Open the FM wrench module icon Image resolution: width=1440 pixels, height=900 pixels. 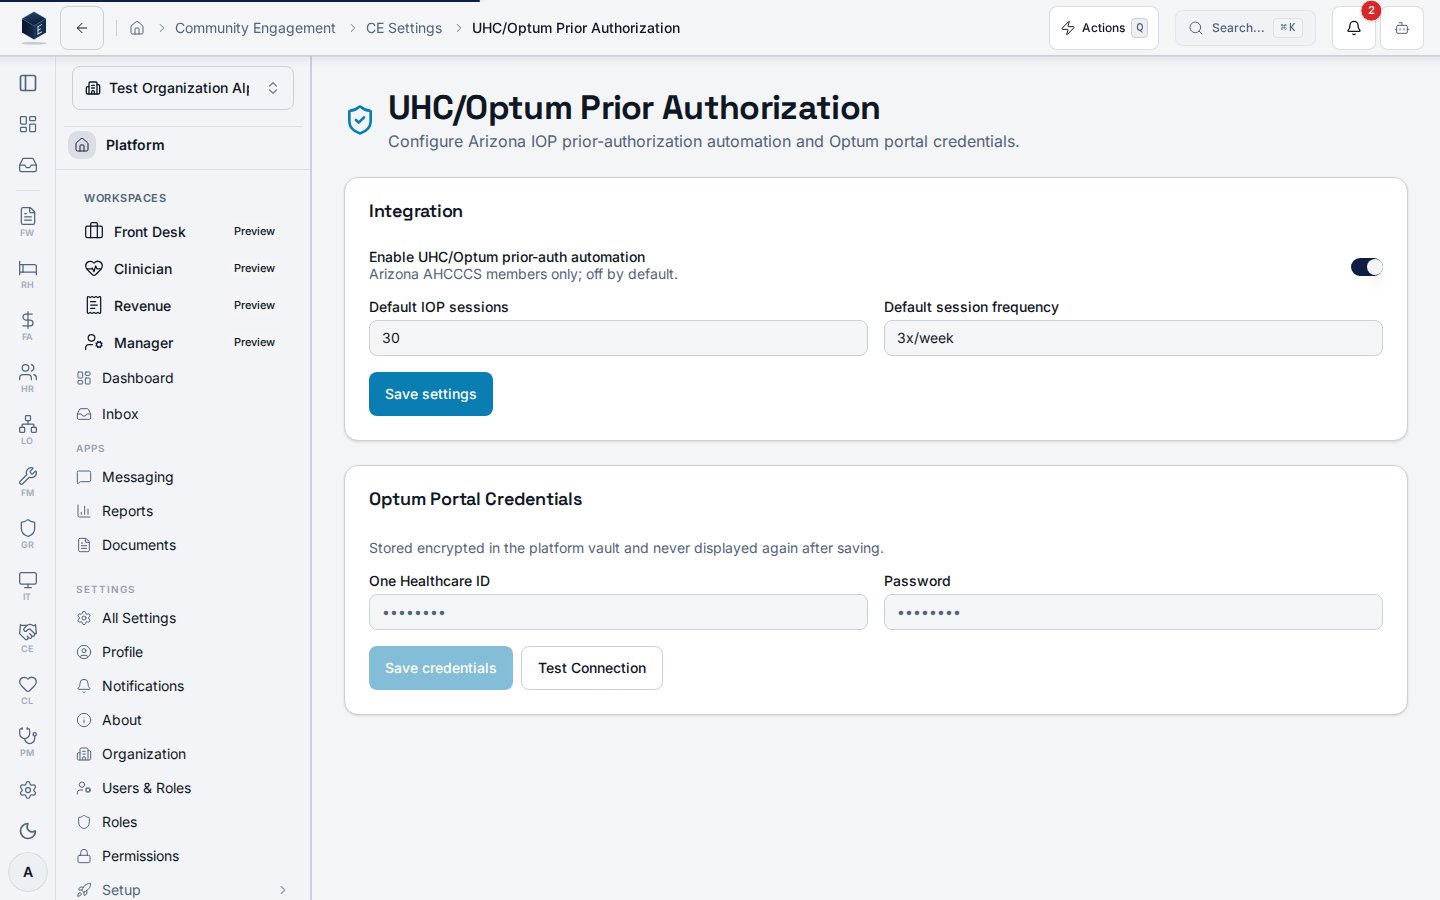(x=28, y=481)
